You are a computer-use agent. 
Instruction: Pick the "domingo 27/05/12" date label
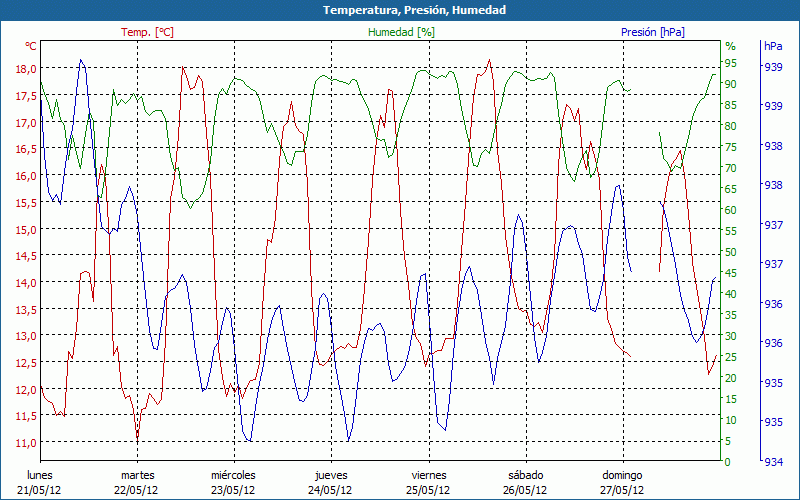622,482
